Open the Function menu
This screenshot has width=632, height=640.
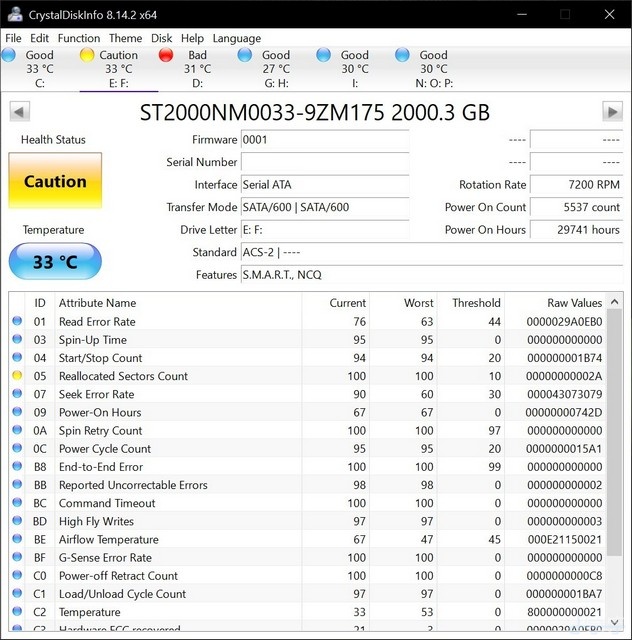pos(79,38)
